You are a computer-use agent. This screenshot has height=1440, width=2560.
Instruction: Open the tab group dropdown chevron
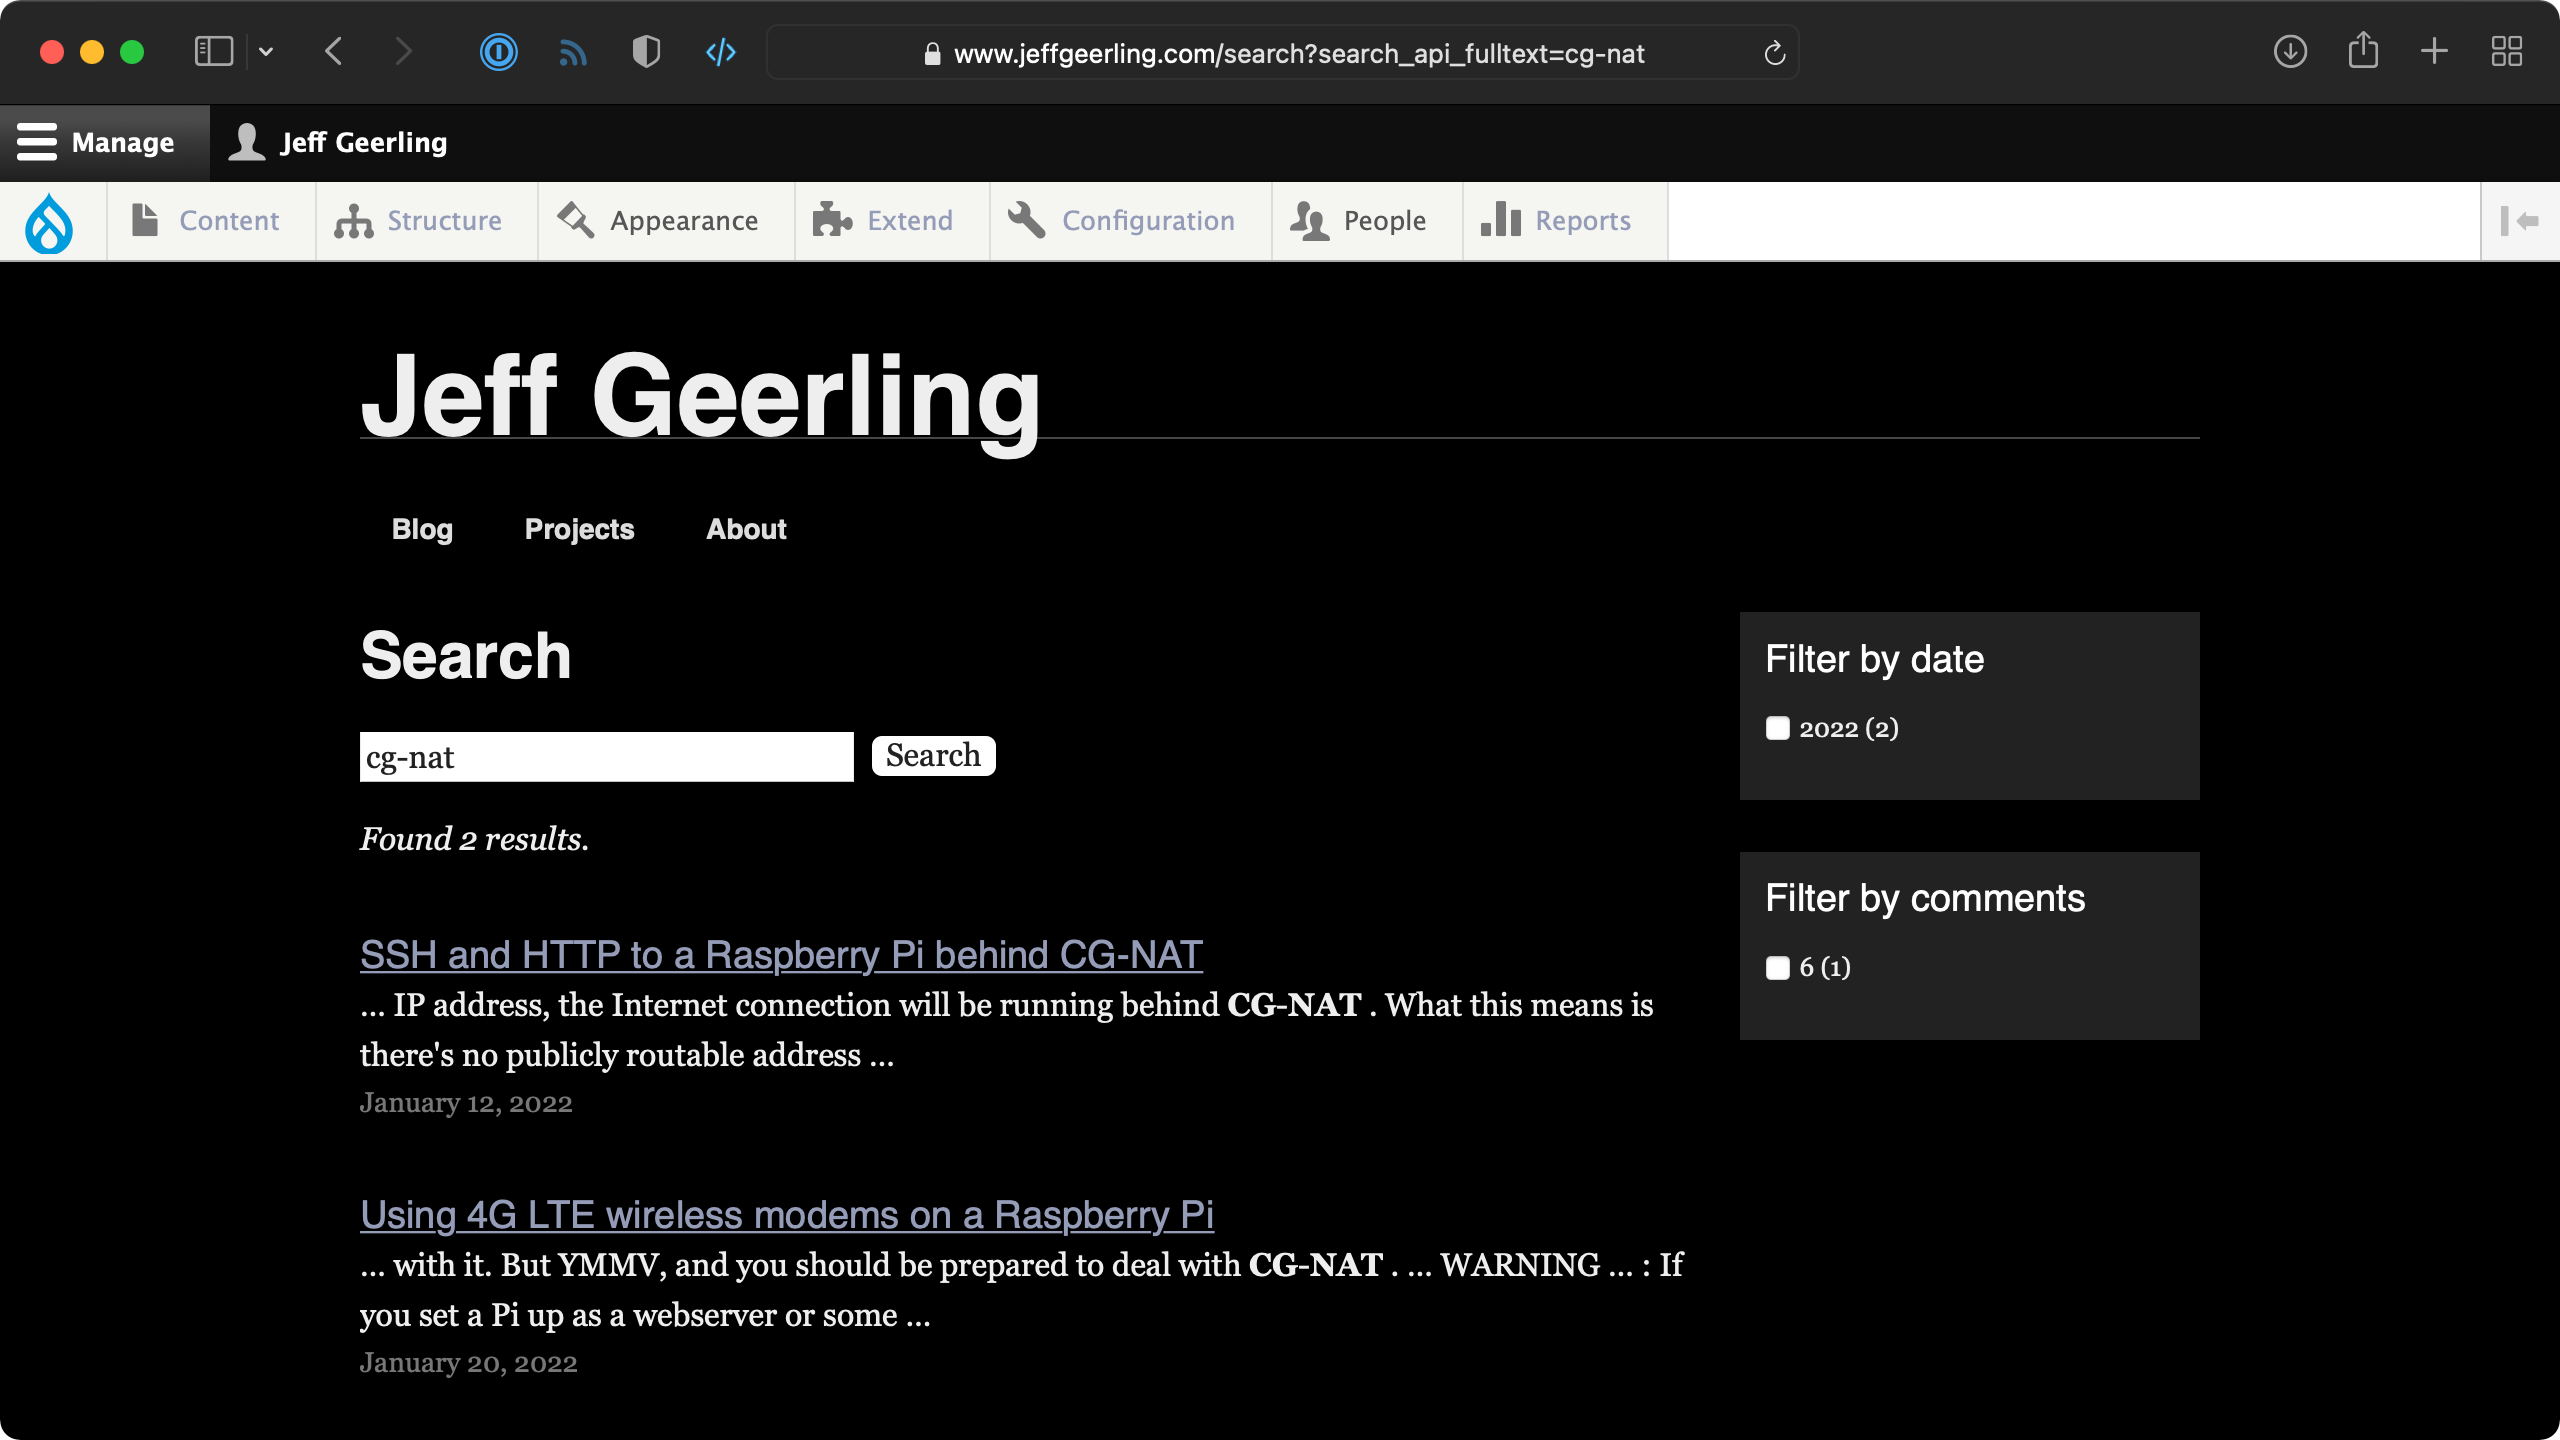click(x=266, y=52)
